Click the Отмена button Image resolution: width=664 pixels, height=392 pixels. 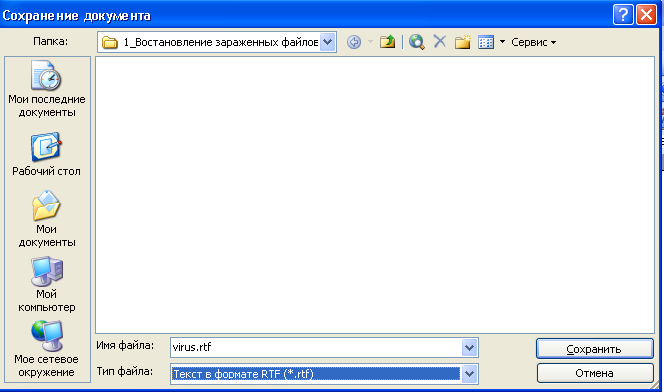click(595, 373)
